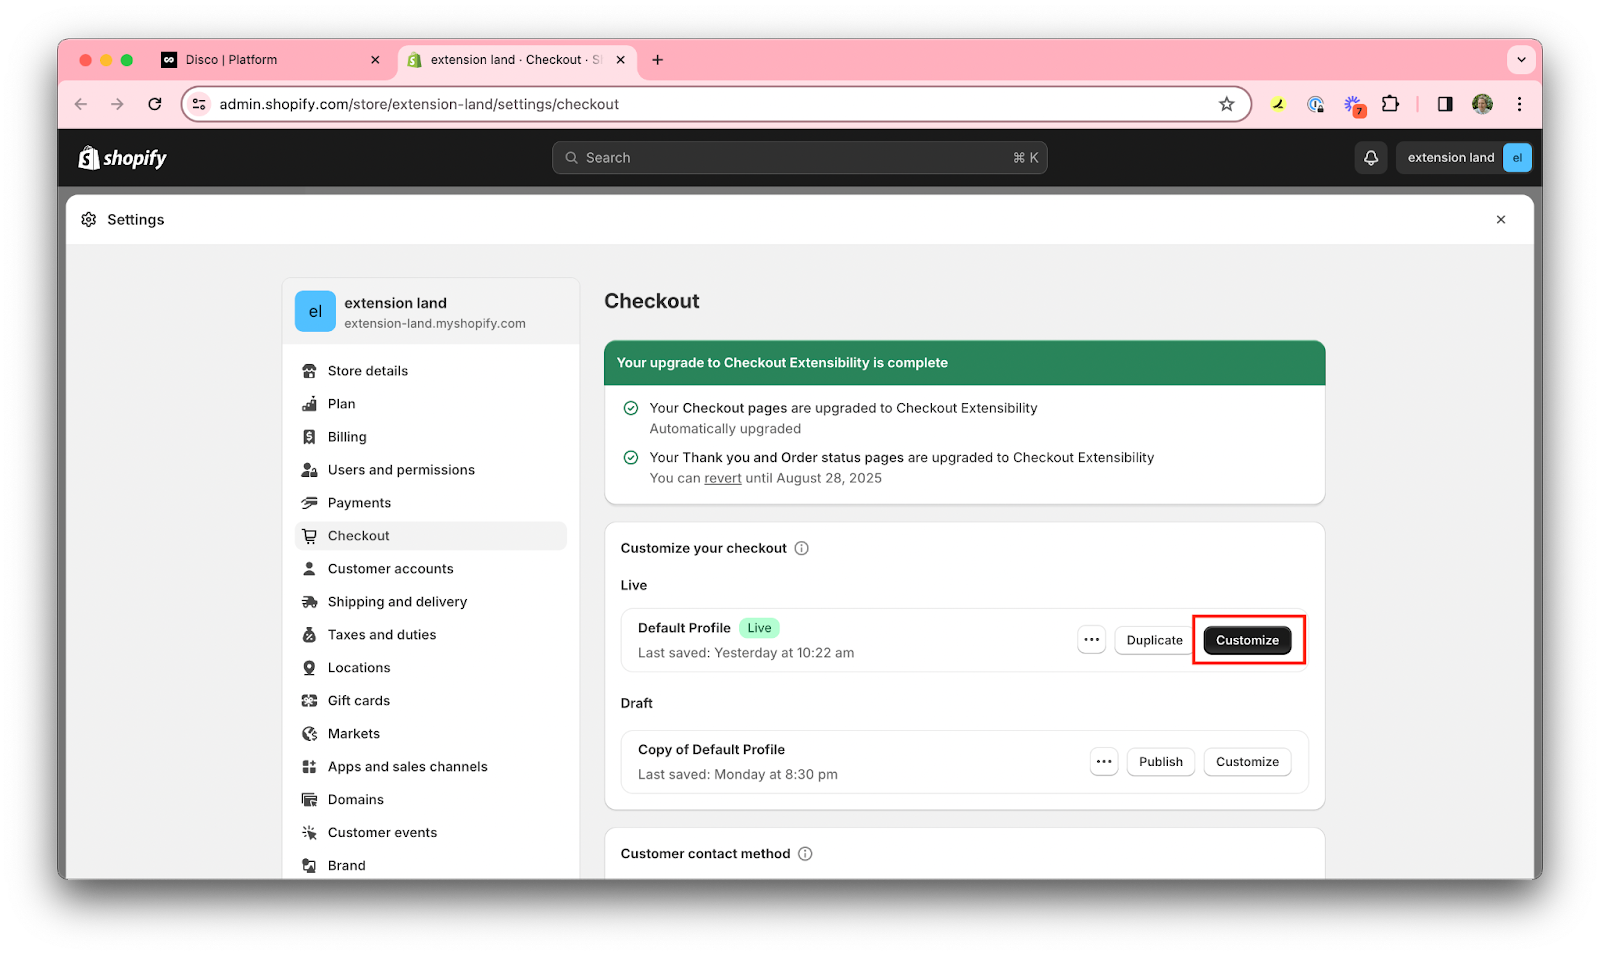Open more actions for Copy of Default Profile
Screen dimensions: 1600x955
(x=1104, y=762)
